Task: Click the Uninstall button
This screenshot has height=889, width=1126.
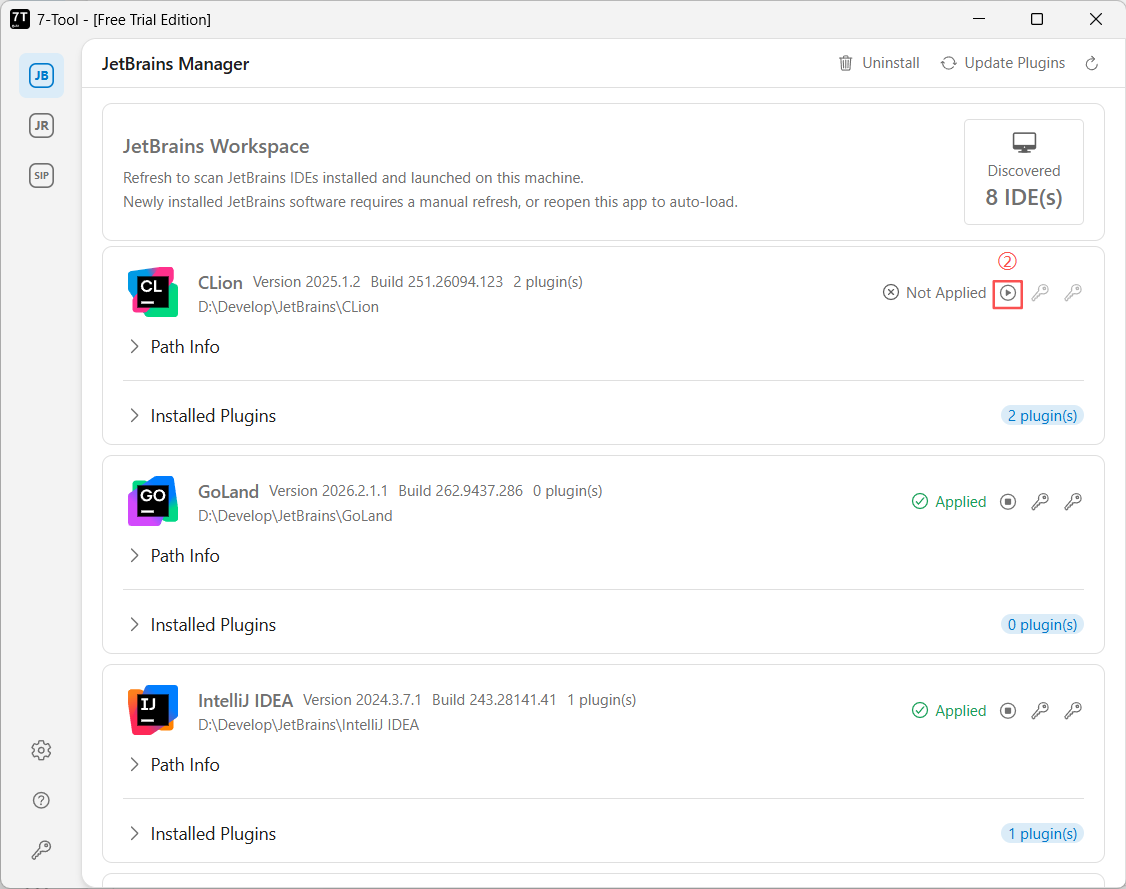Action: 879,63
